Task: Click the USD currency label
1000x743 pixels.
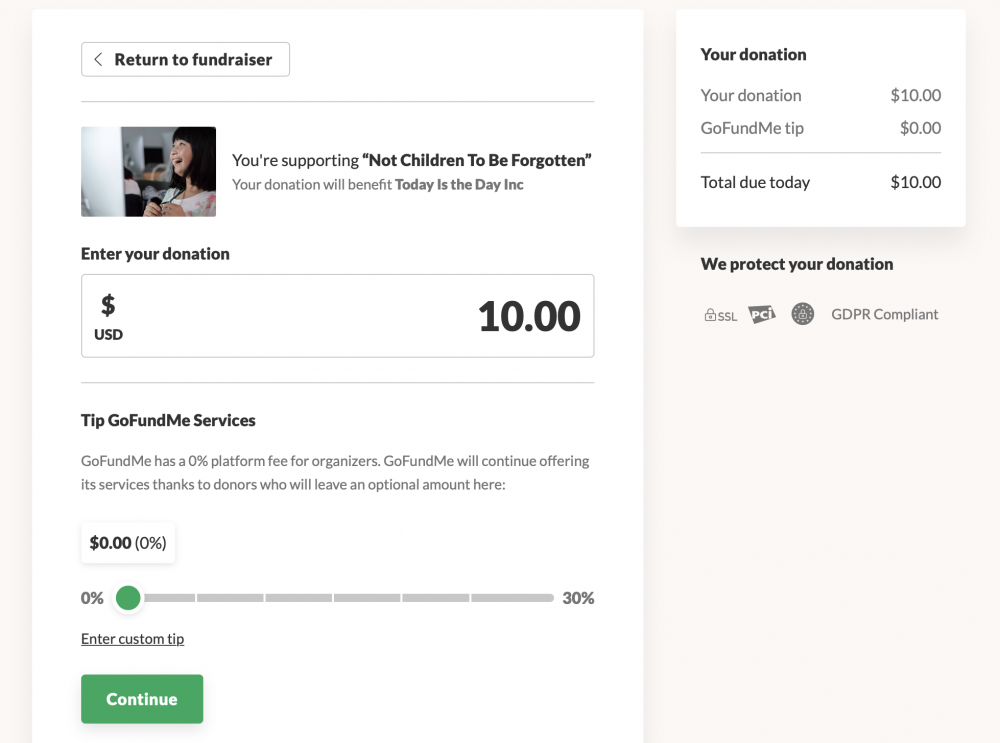Action: point(108,335)
